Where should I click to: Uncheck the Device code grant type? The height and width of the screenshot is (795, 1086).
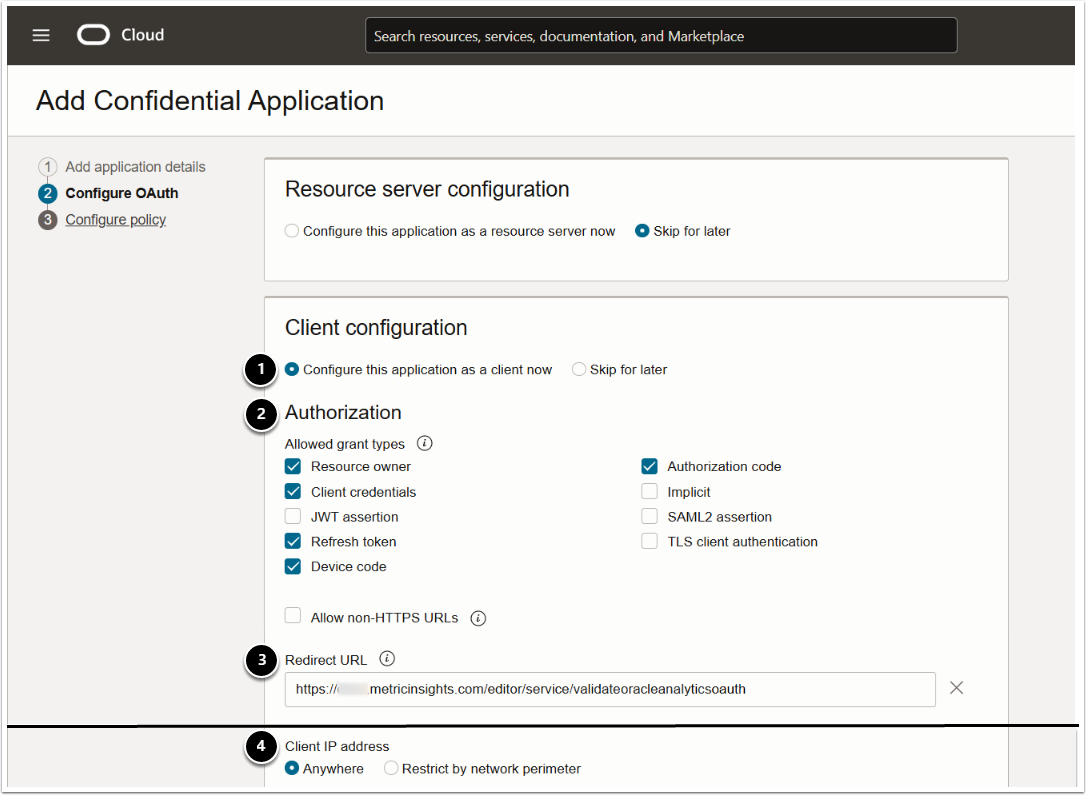pyautogui.click(x=293, y=567)
